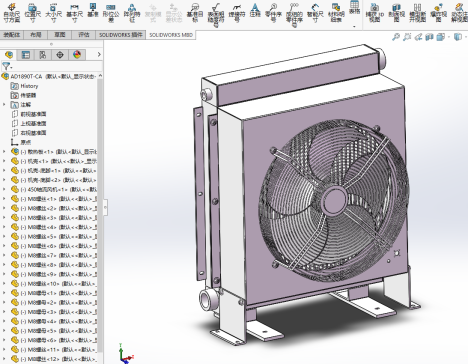Choose the 基本尺寸 basic dimension tool

click(74, 12)
